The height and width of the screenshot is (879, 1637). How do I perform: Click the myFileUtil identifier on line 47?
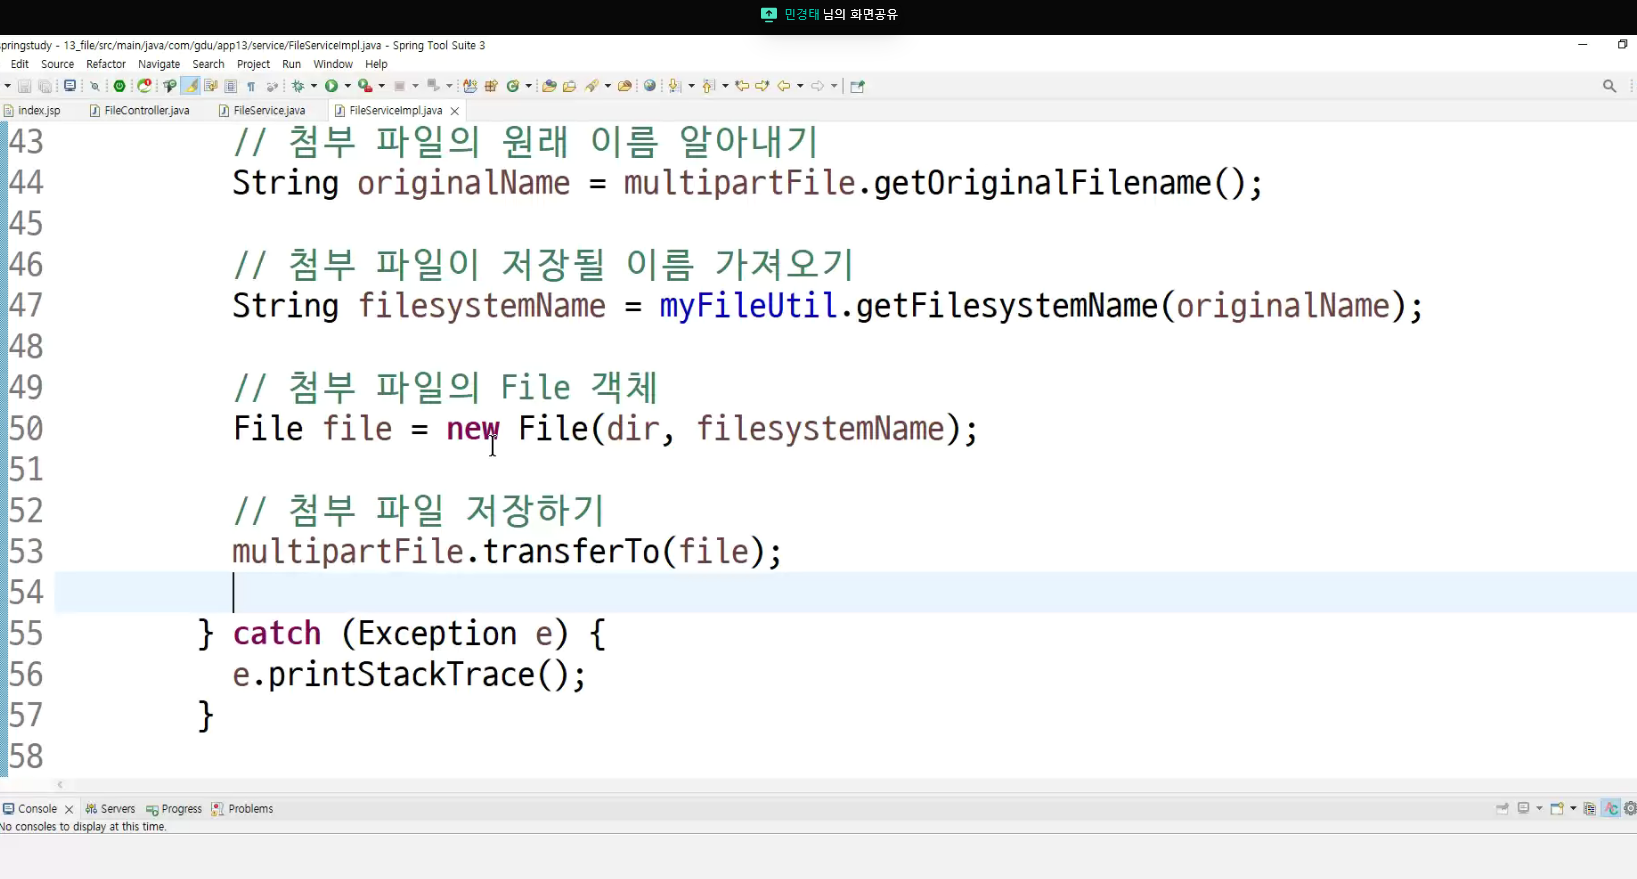[x=747, y=306]
